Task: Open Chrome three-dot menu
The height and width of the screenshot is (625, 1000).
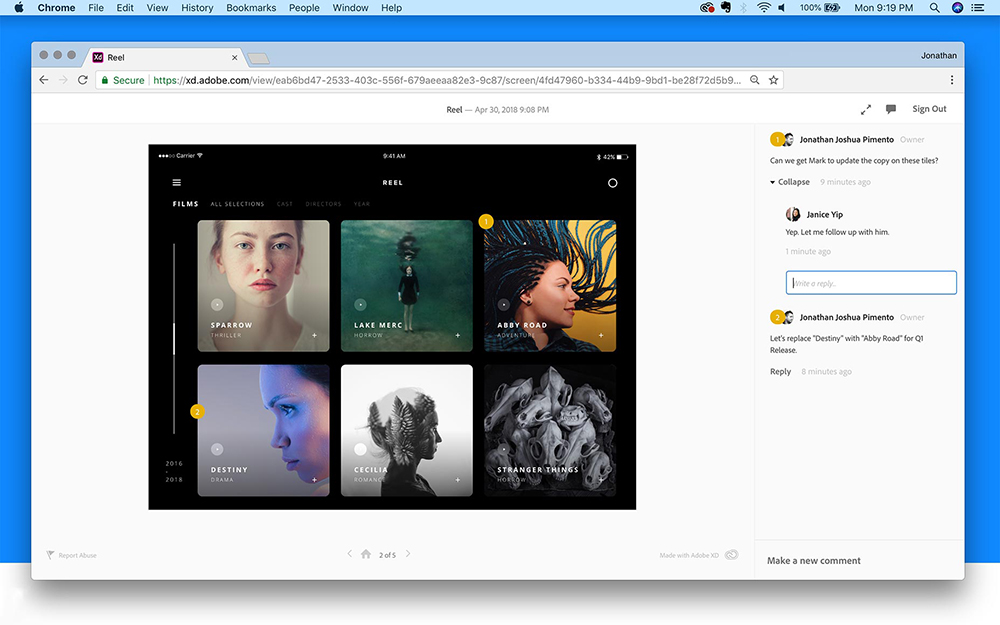Action: point(952,80)
